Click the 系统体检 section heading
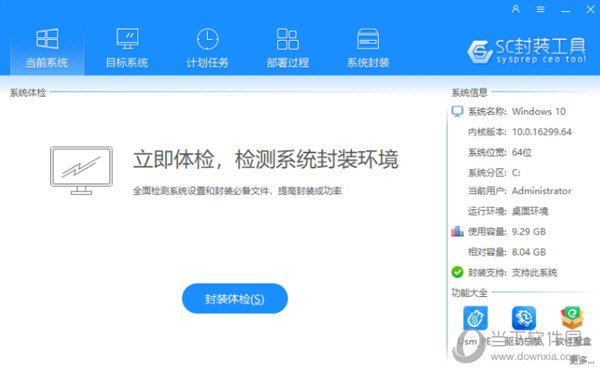600x380 pixels. click(28, 93)
